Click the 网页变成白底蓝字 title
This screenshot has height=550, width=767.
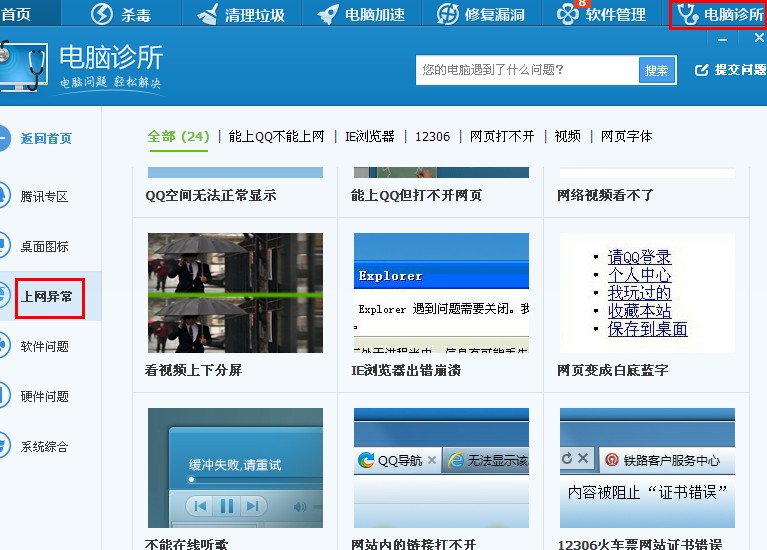pyautogui.click(x=612, y=370)
